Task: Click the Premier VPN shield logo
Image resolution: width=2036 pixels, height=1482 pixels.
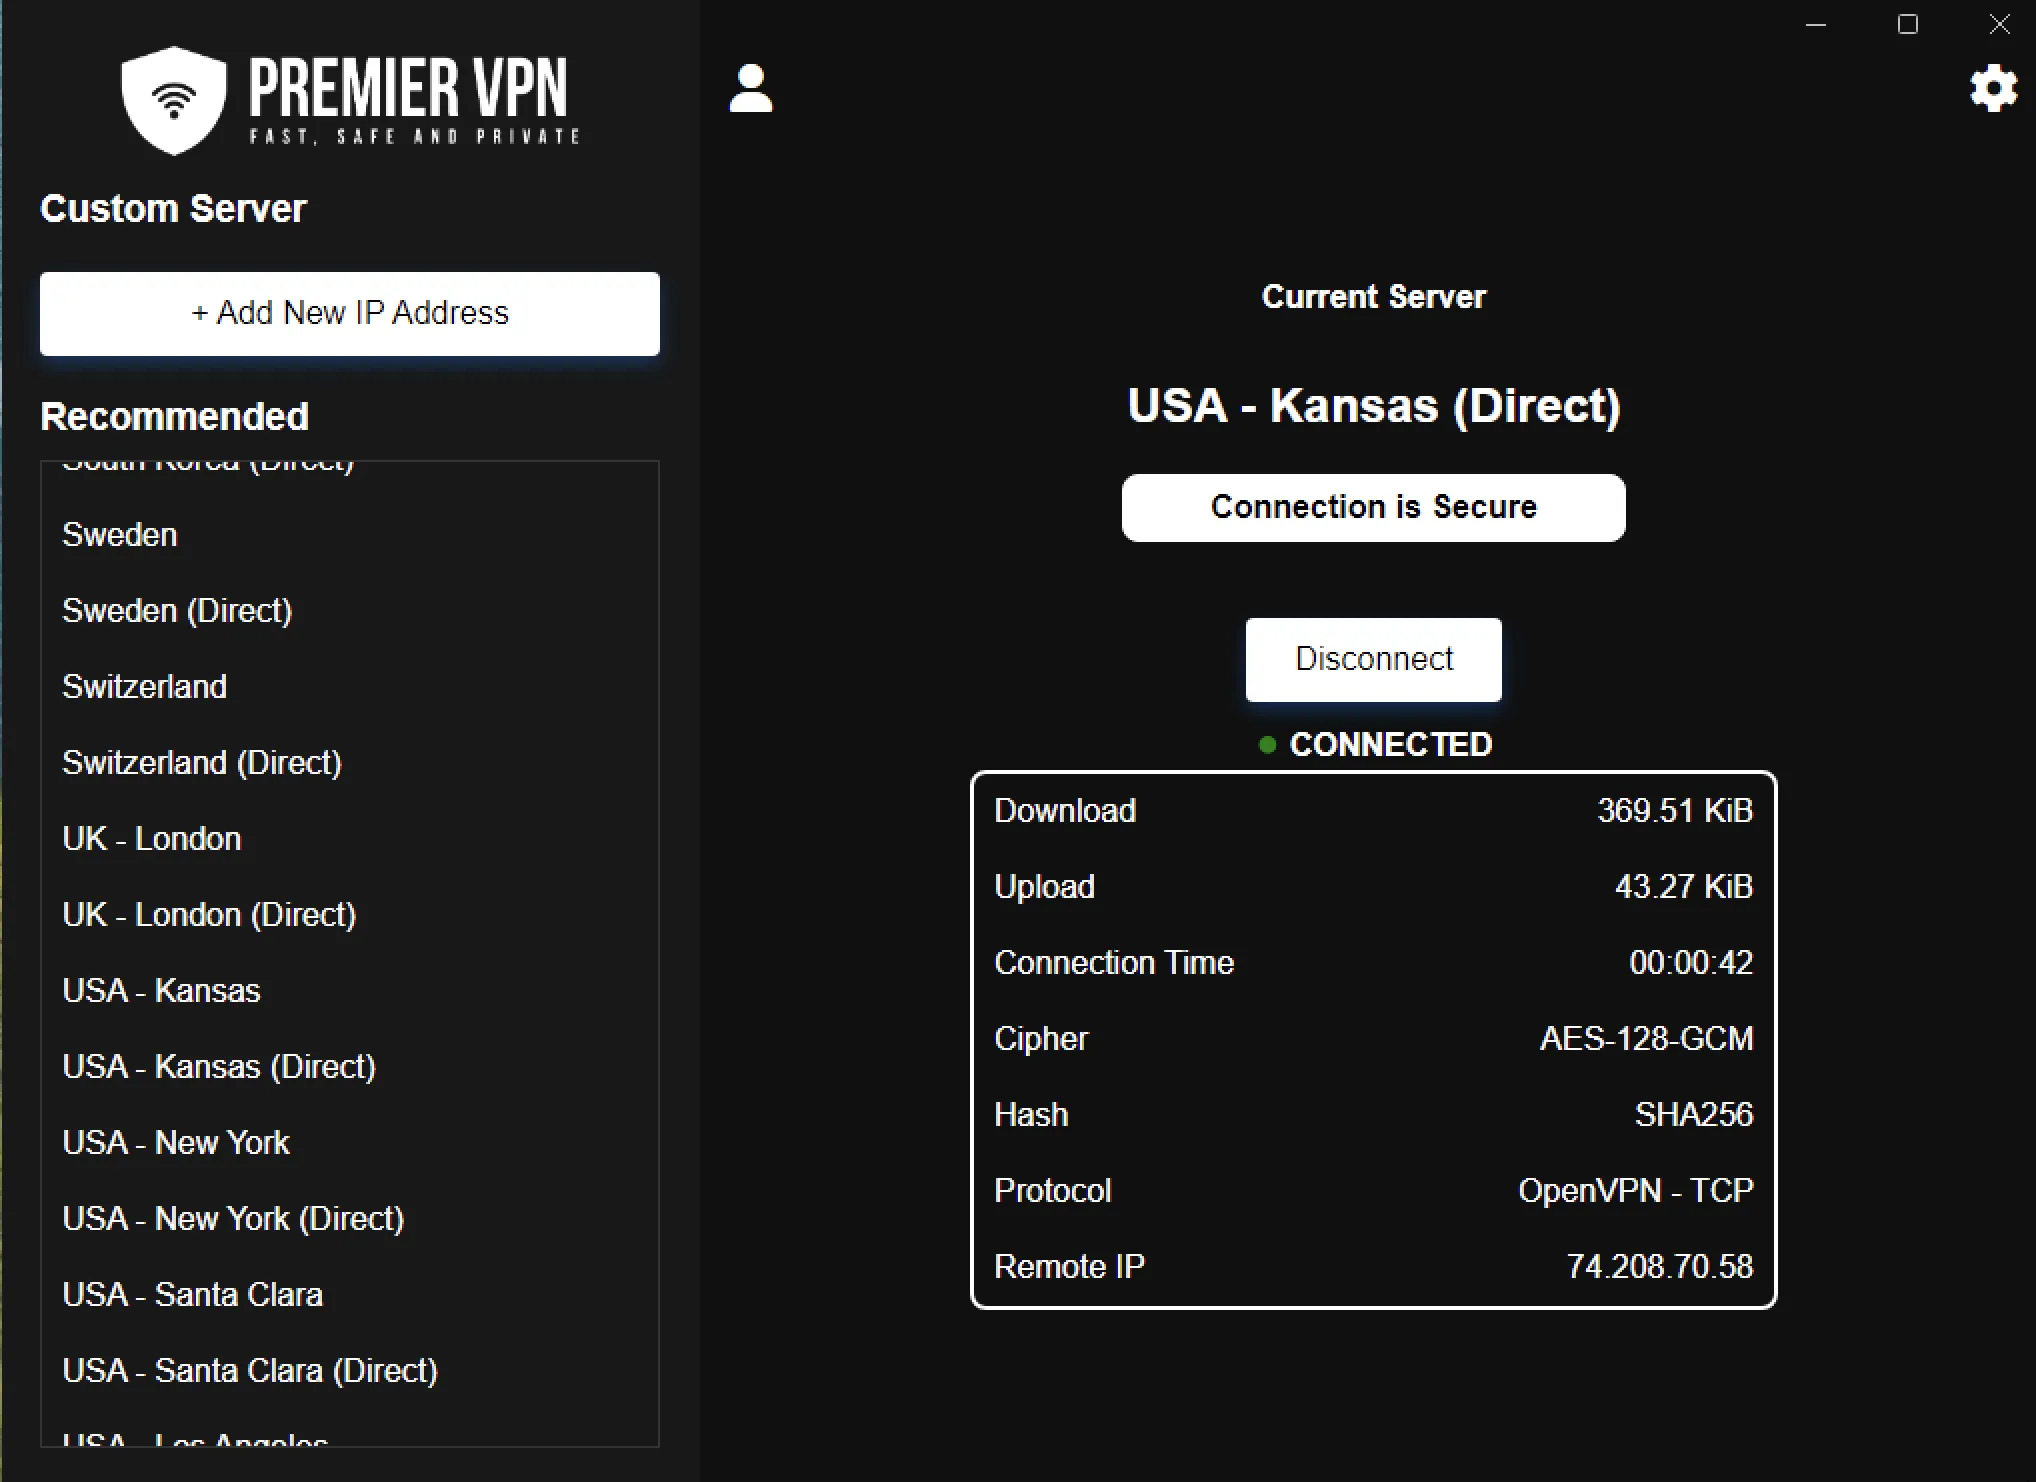Action: pyautogui.click(x=174, y=100)
